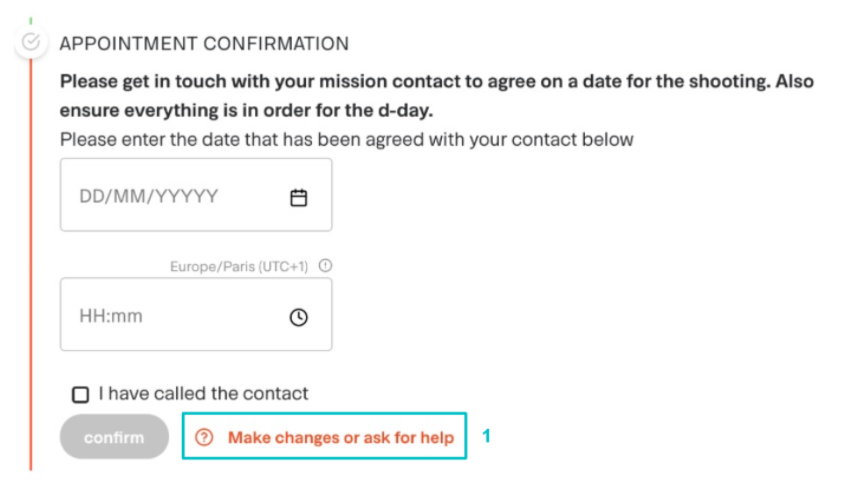The width and height of the screenshot is (861, 480).
Task: Click 'Please enter the date' helper text
Action: click(x=346, y=139)
